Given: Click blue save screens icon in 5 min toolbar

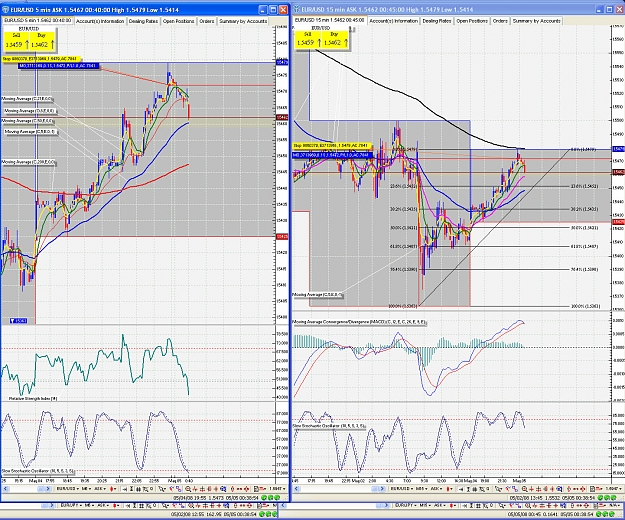Looking at the screenshot, I should click(x=223, y=489).
